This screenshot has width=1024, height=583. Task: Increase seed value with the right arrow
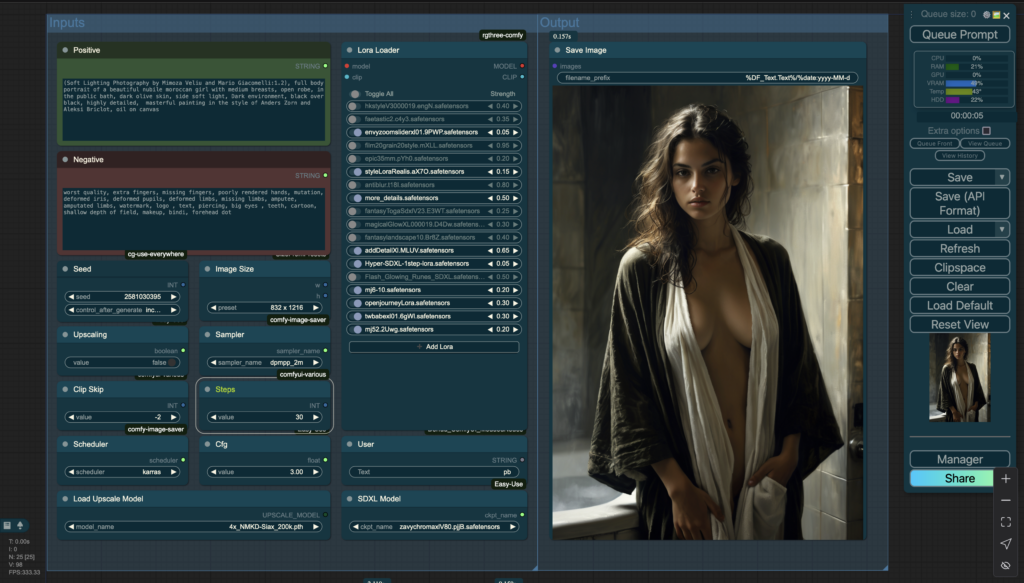pyautogui.click(x=173, y=296)
